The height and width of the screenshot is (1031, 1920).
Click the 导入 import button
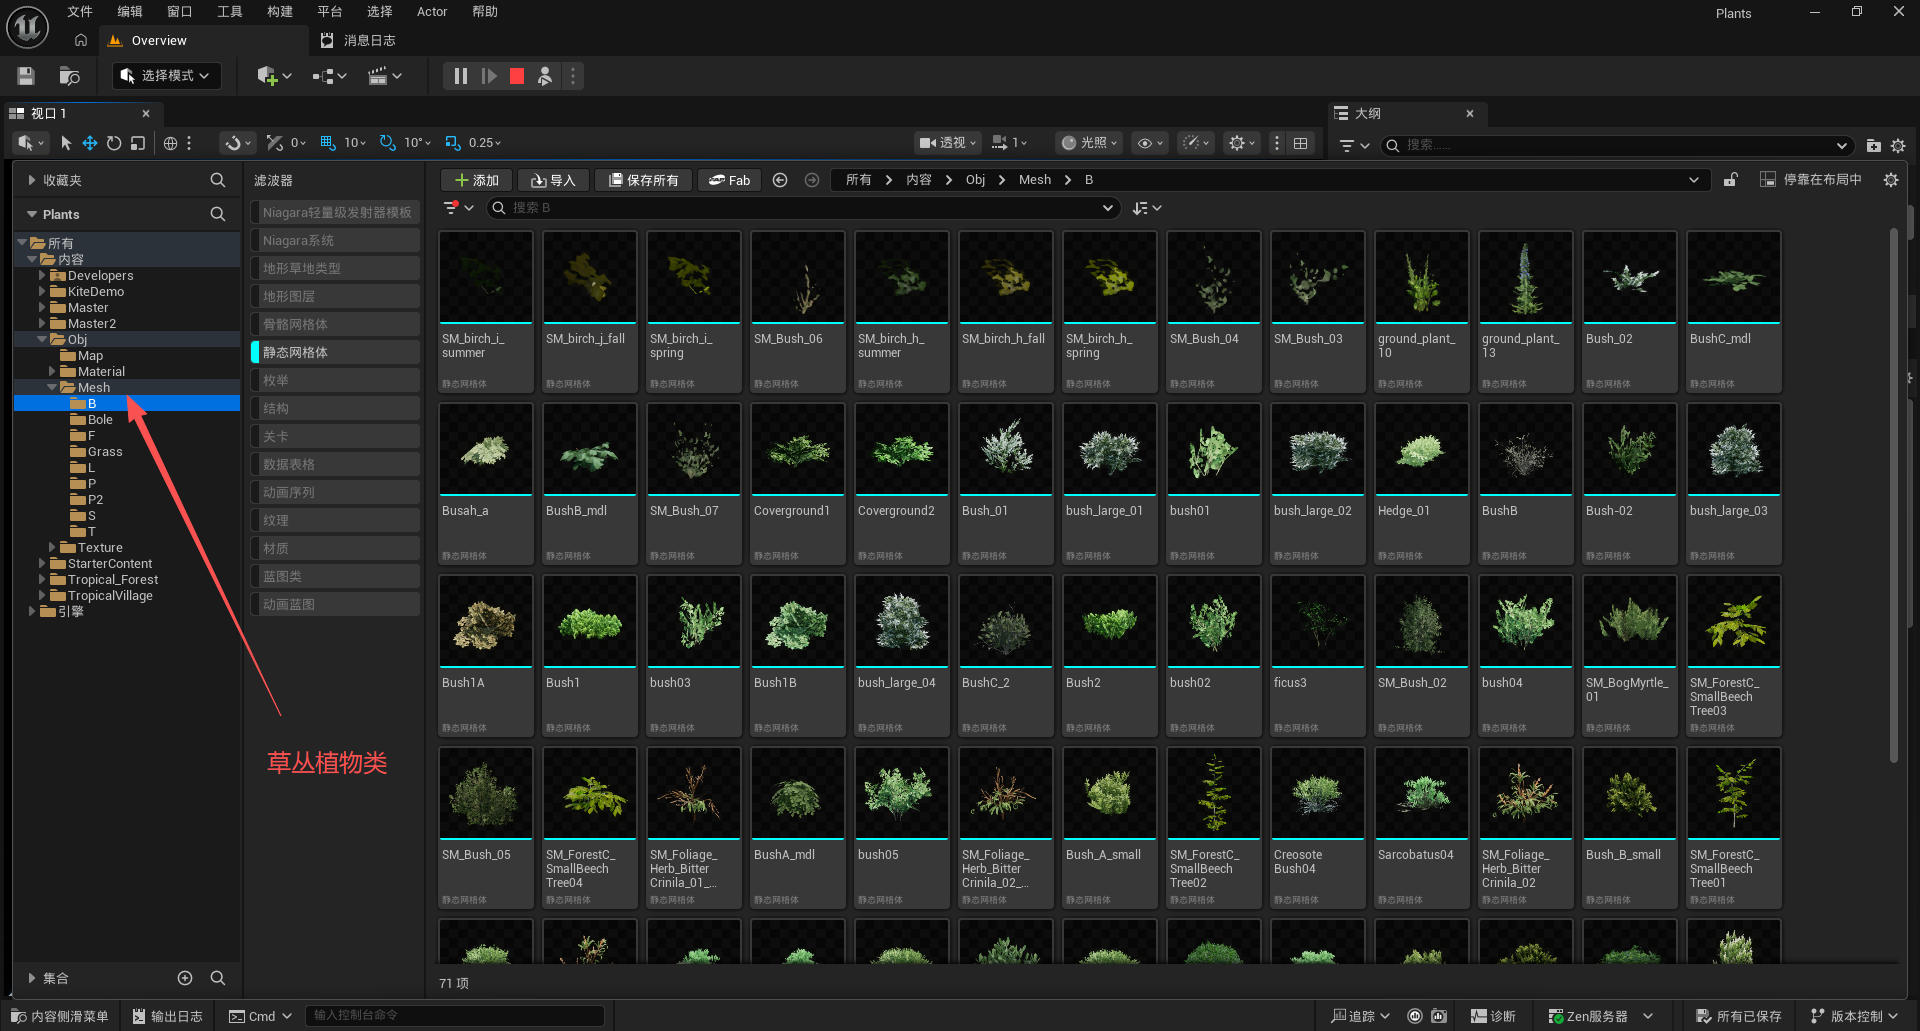[x=553, y=180]
